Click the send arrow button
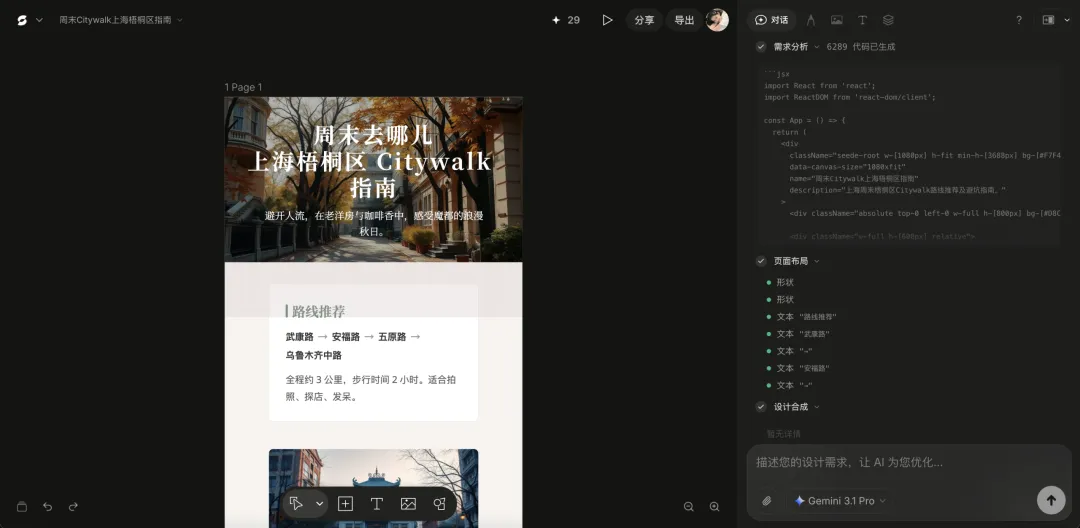Viewport: 1080px width, 528px height. (1050, 500)
